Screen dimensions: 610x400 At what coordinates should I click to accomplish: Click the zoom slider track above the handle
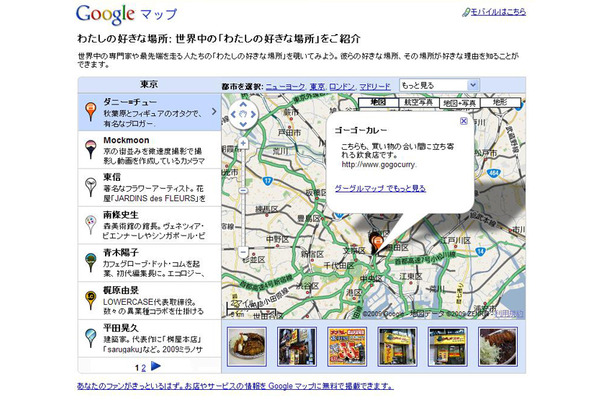coord(243,168)
